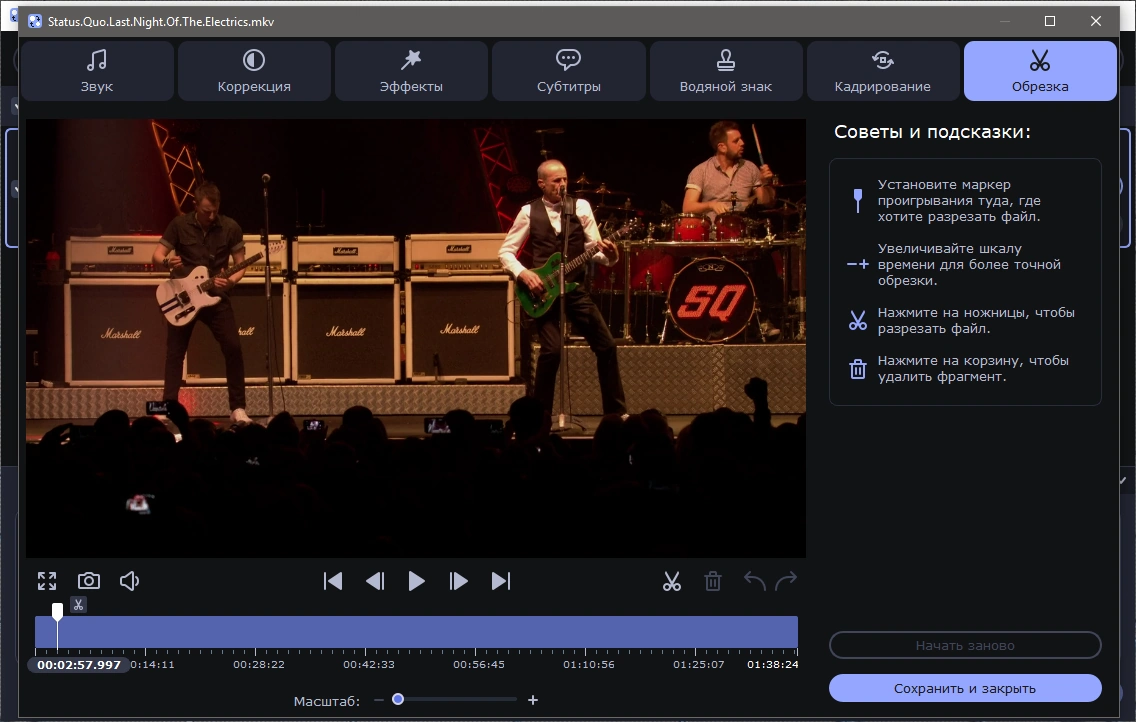Screen dimensions: 1136x722
Task: Switch to the Коррекция tab
Action: pyautogui.click(x=254, y=71)
